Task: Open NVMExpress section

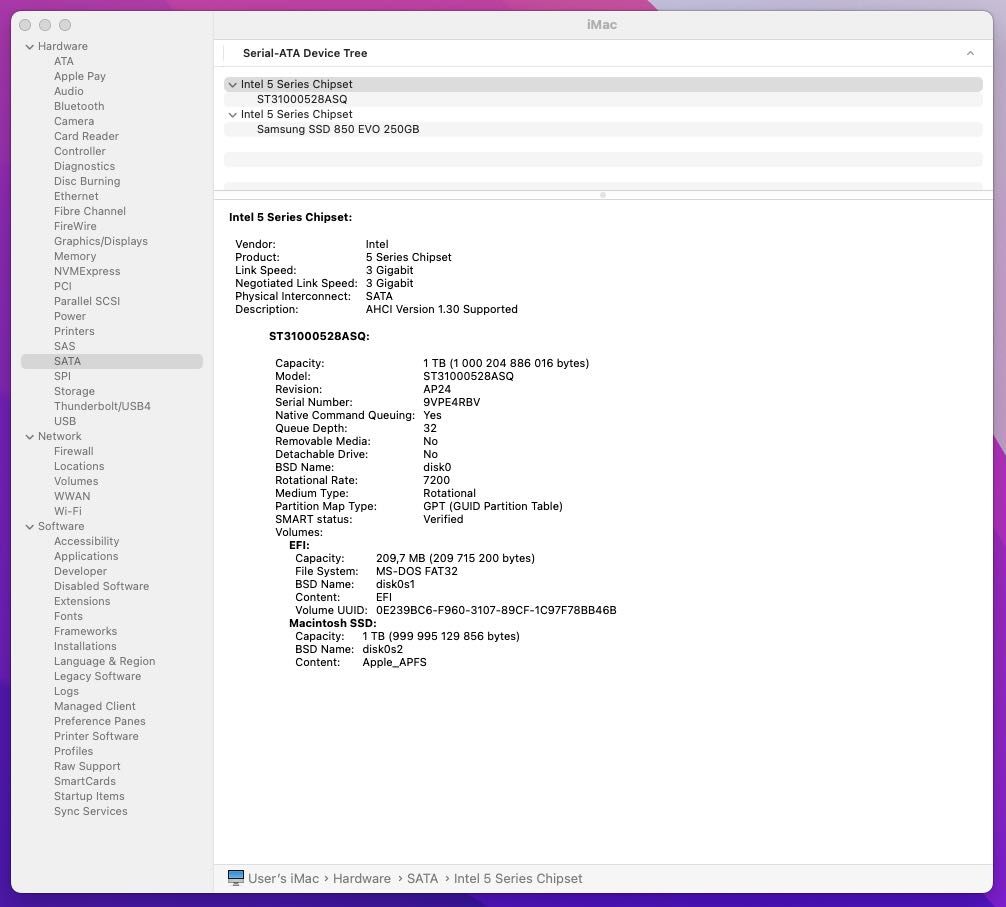Action: point(87,271)
